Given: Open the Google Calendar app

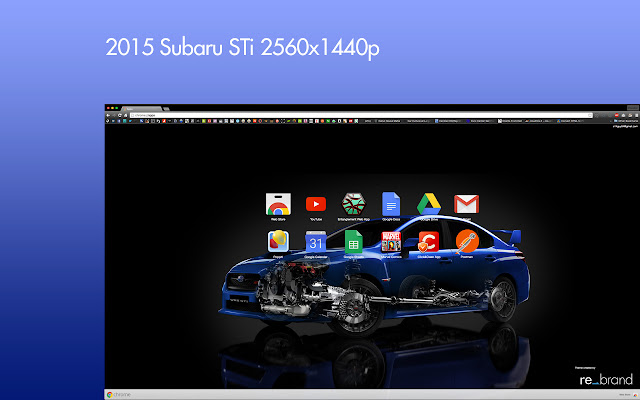Looking at the screenshot, I should [x=316, y=242].
